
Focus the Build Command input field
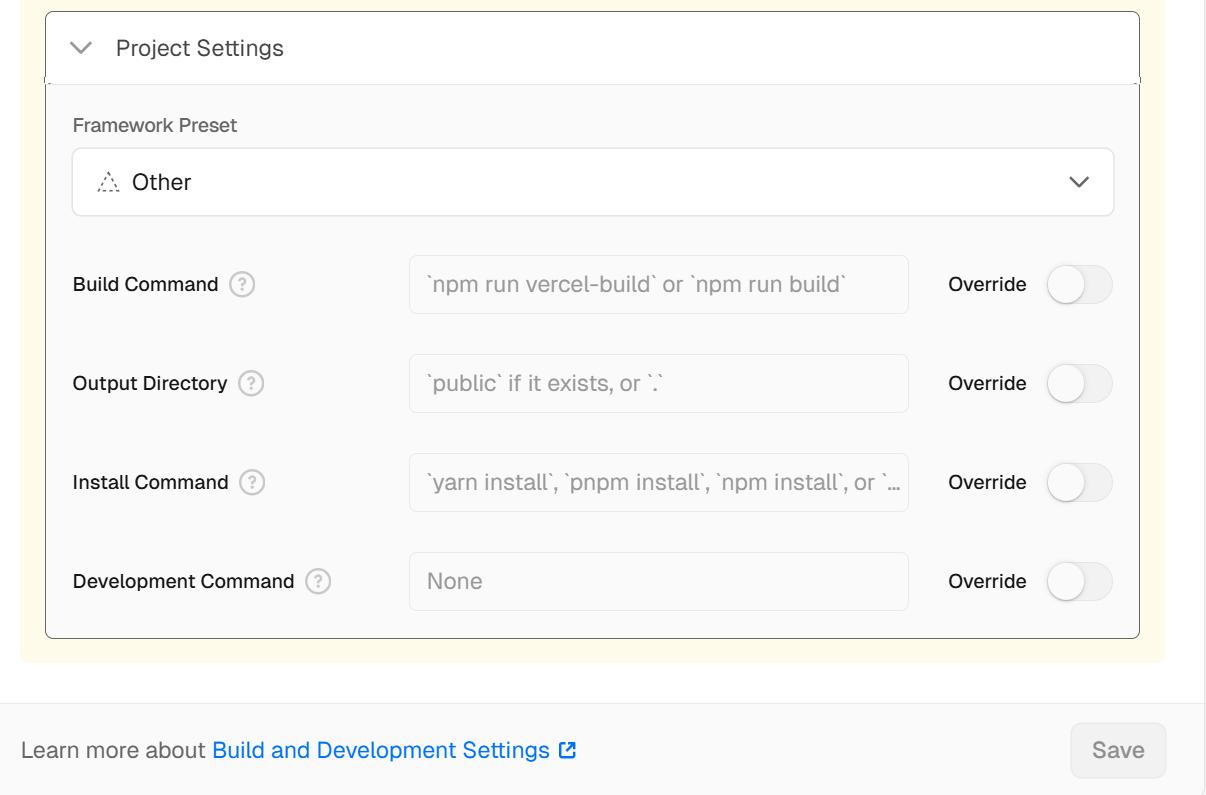click(x=658, y=285)
